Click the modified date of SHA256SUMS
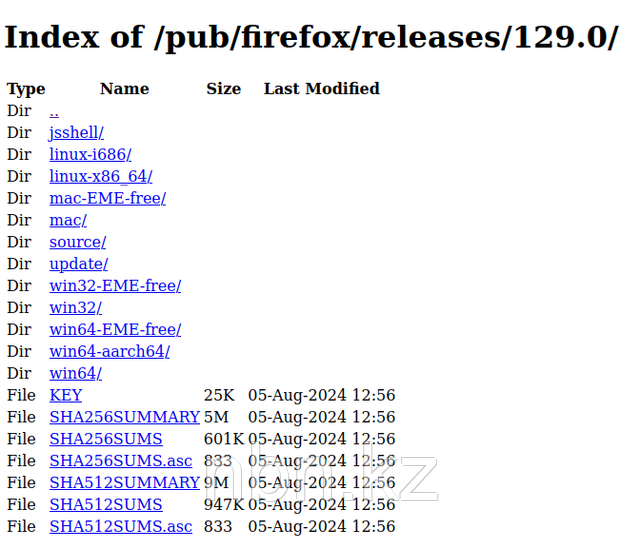 (322, 439)
